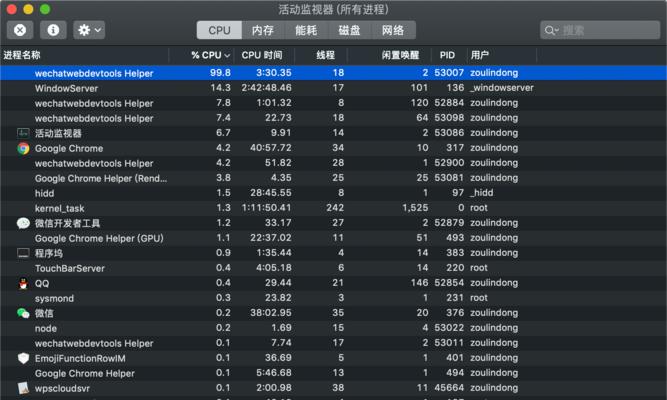Select wechatwebdevtools Helper with PID 53007
667x400 pixels.
[x=334, y=73]
